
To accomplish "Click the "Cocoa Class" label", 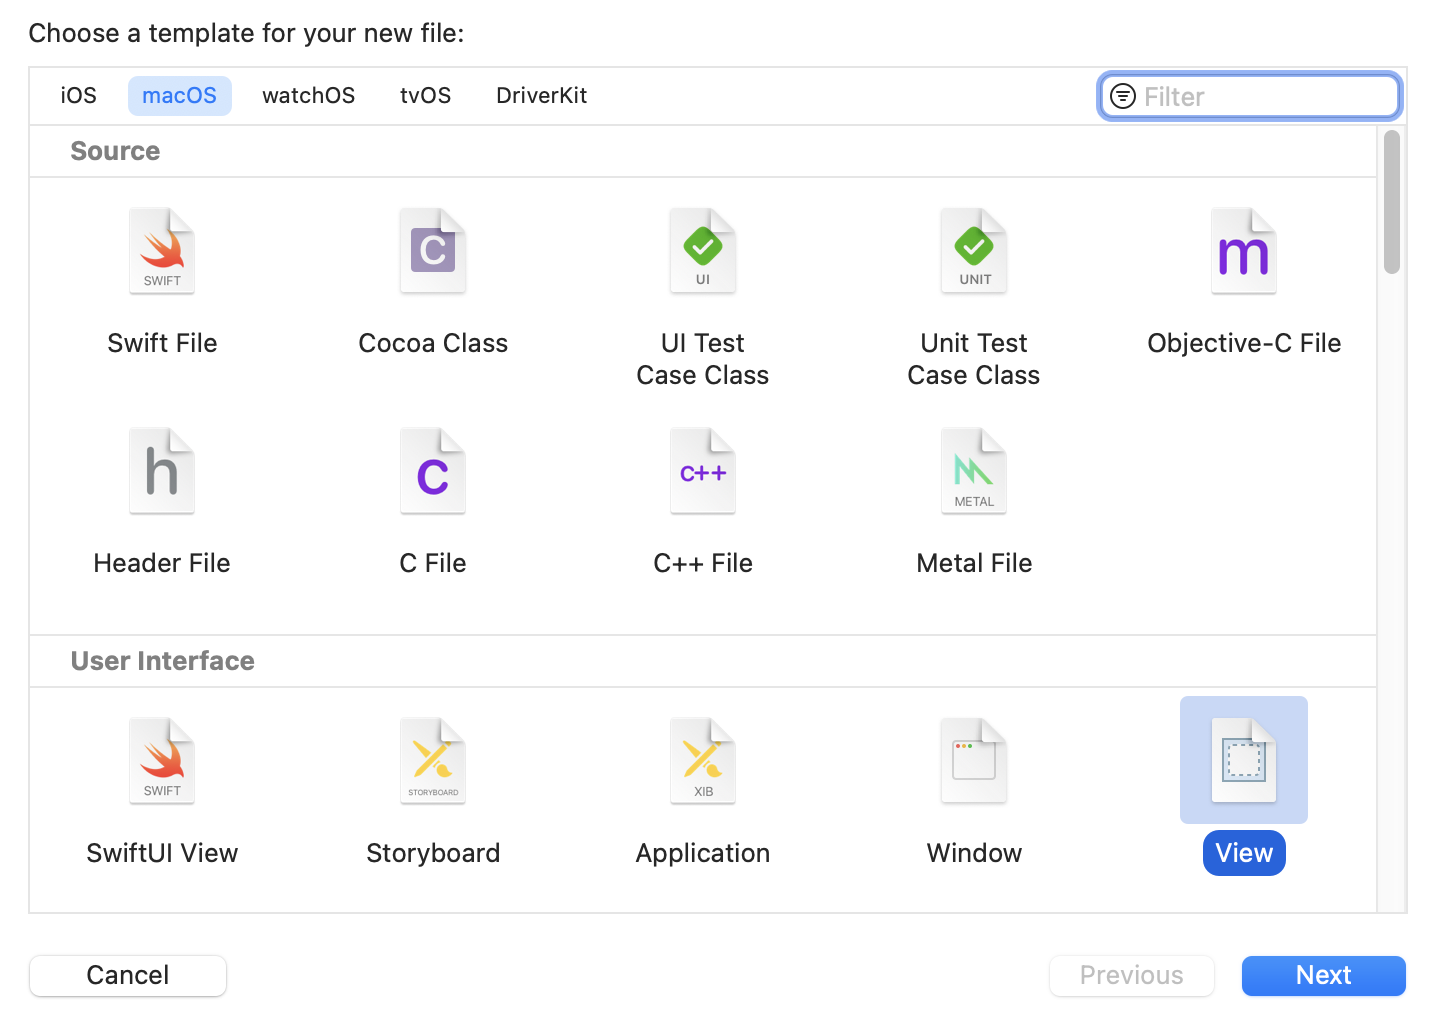I will [433, 343].
